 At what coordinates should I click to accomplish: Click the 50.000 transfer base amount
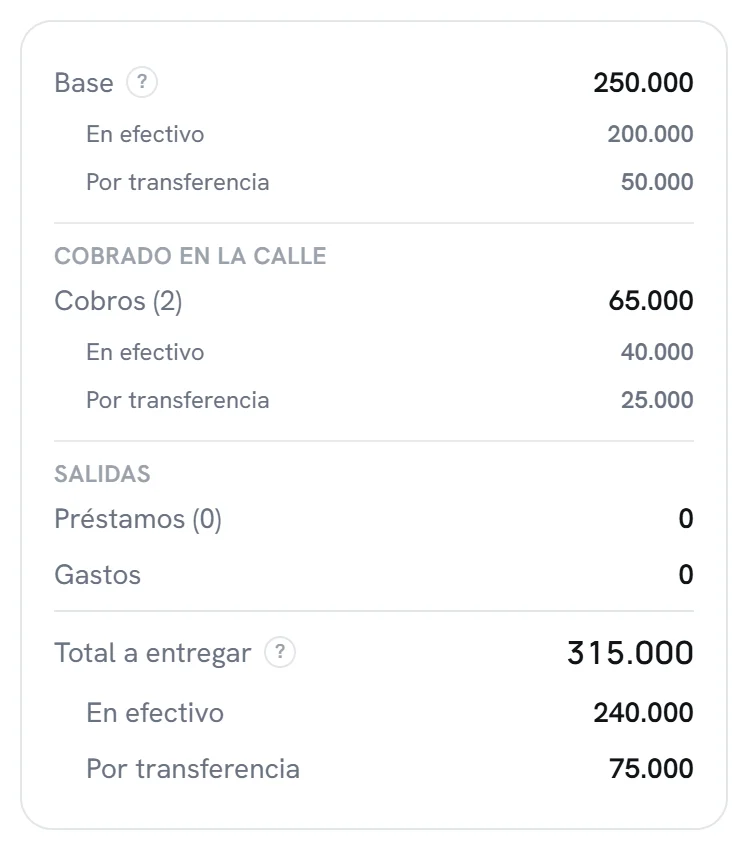pyautogui.click(x=657, y=182)
